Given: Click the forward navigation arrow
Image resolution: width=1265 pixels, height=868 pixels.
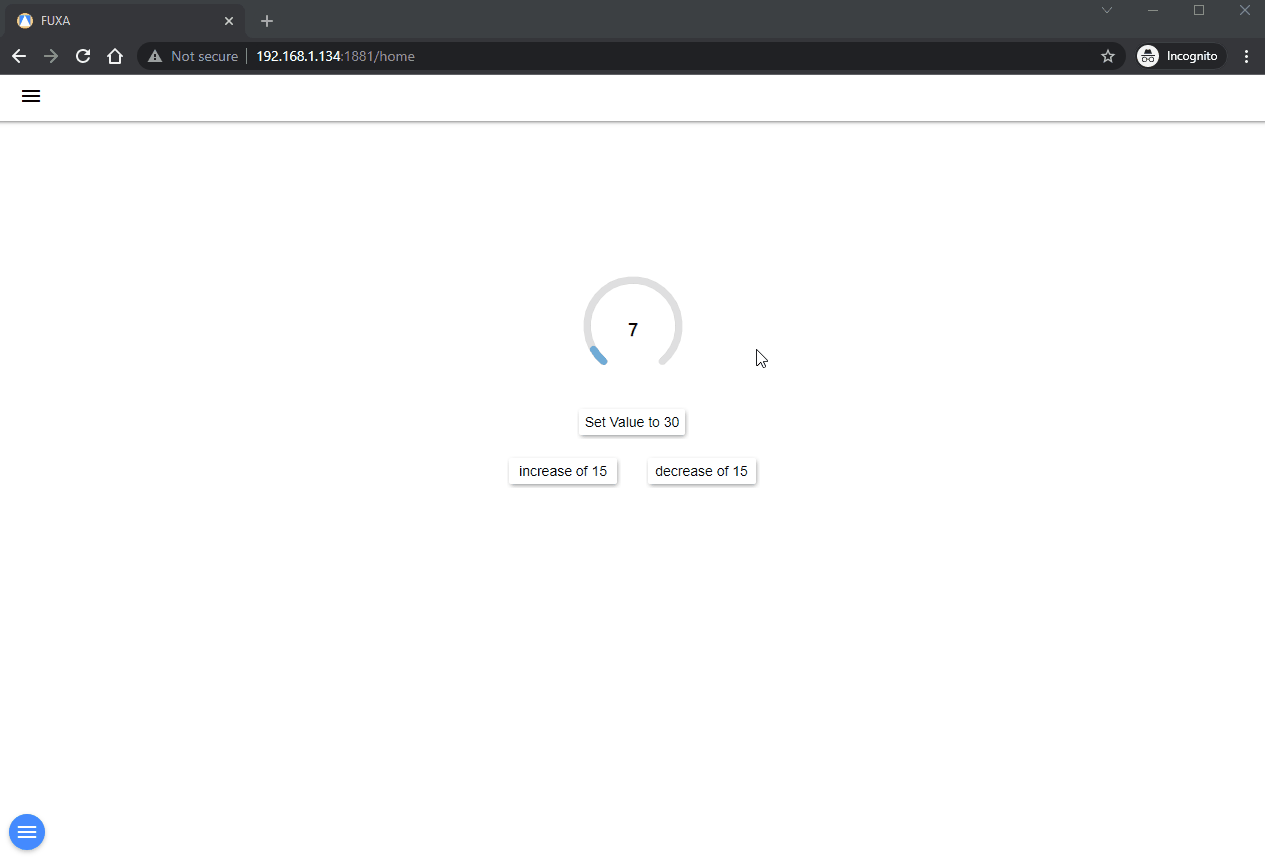Looking at the screenshot, I should pos(51,56).
